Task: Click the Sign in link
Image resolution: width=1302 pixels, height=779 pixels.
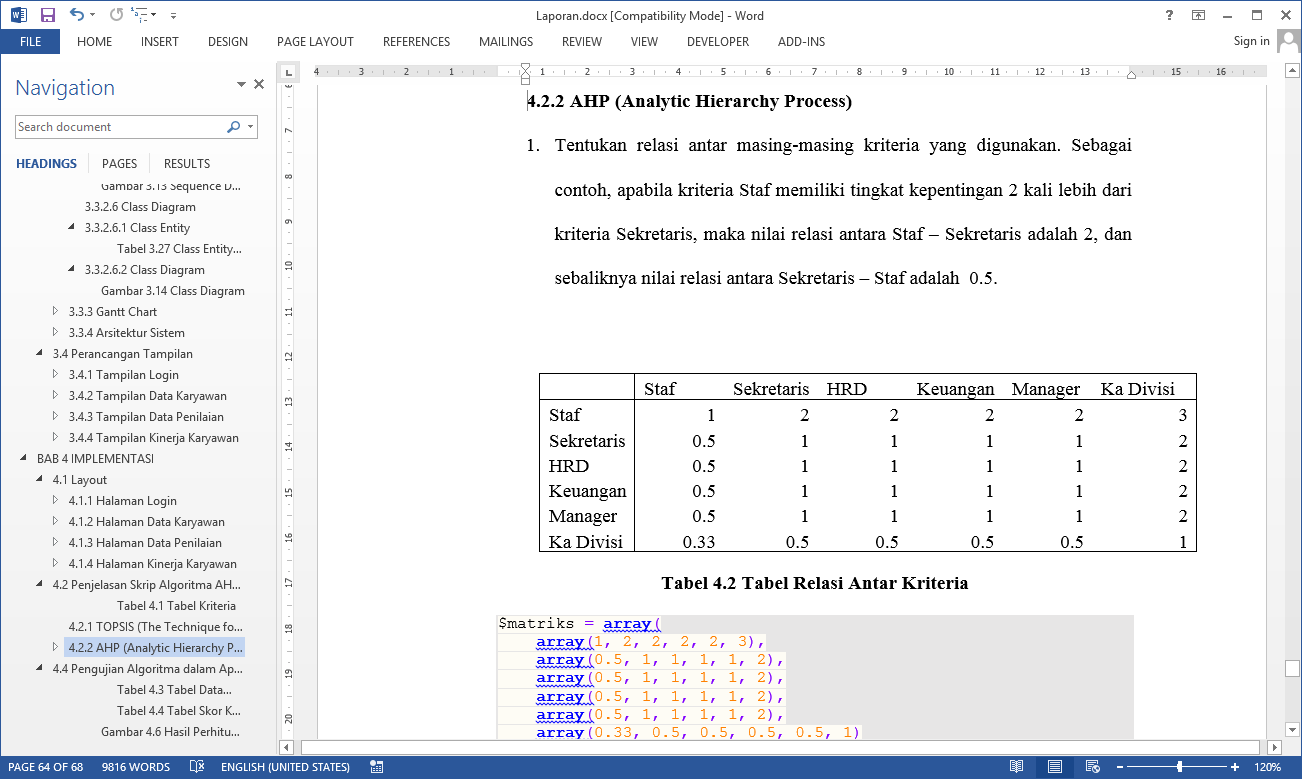Action: (x=1251, y=41)
